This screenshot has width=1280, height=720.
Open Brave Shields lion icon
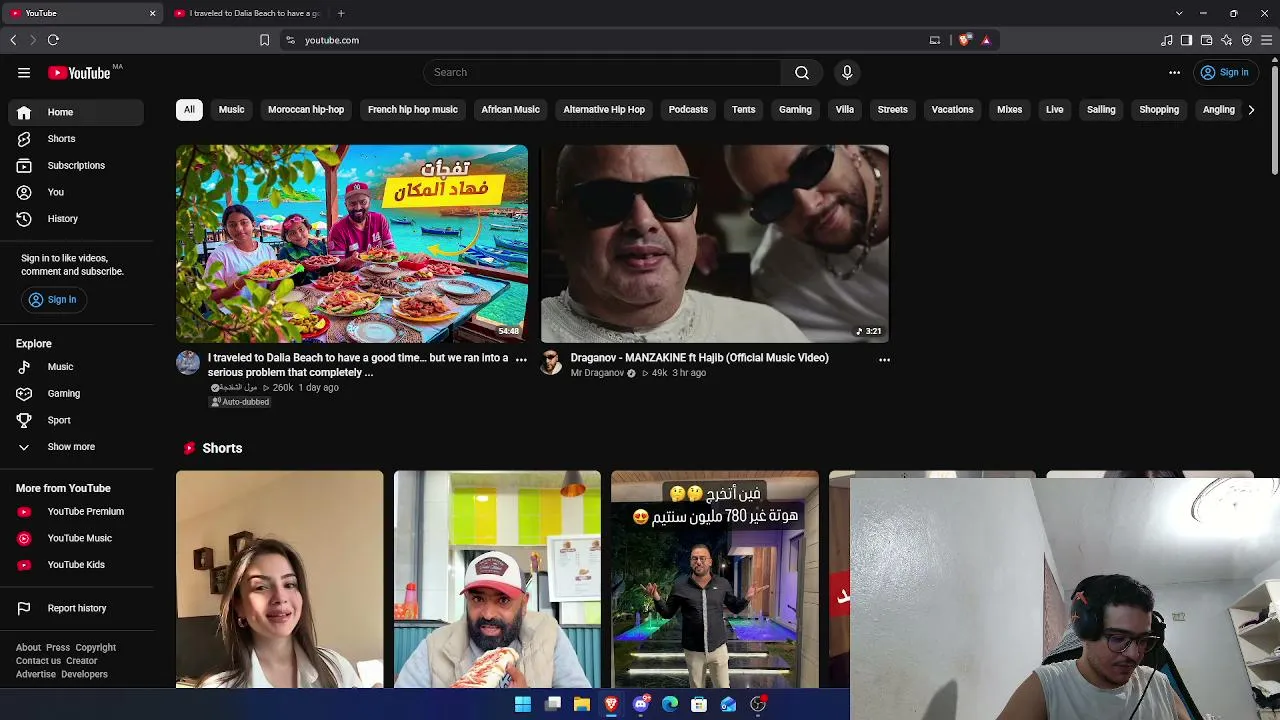pos(964,40)
